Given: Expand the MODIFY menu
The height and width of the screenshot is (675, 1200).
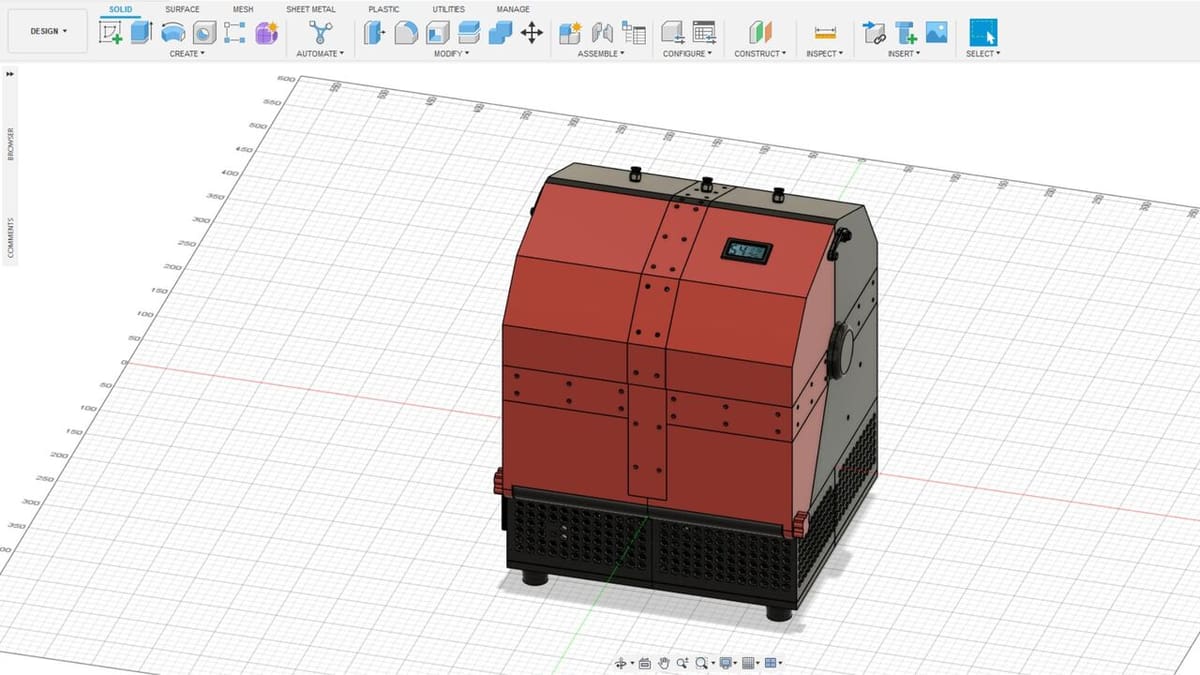Looking at the screenshot, I should (453, 54).
